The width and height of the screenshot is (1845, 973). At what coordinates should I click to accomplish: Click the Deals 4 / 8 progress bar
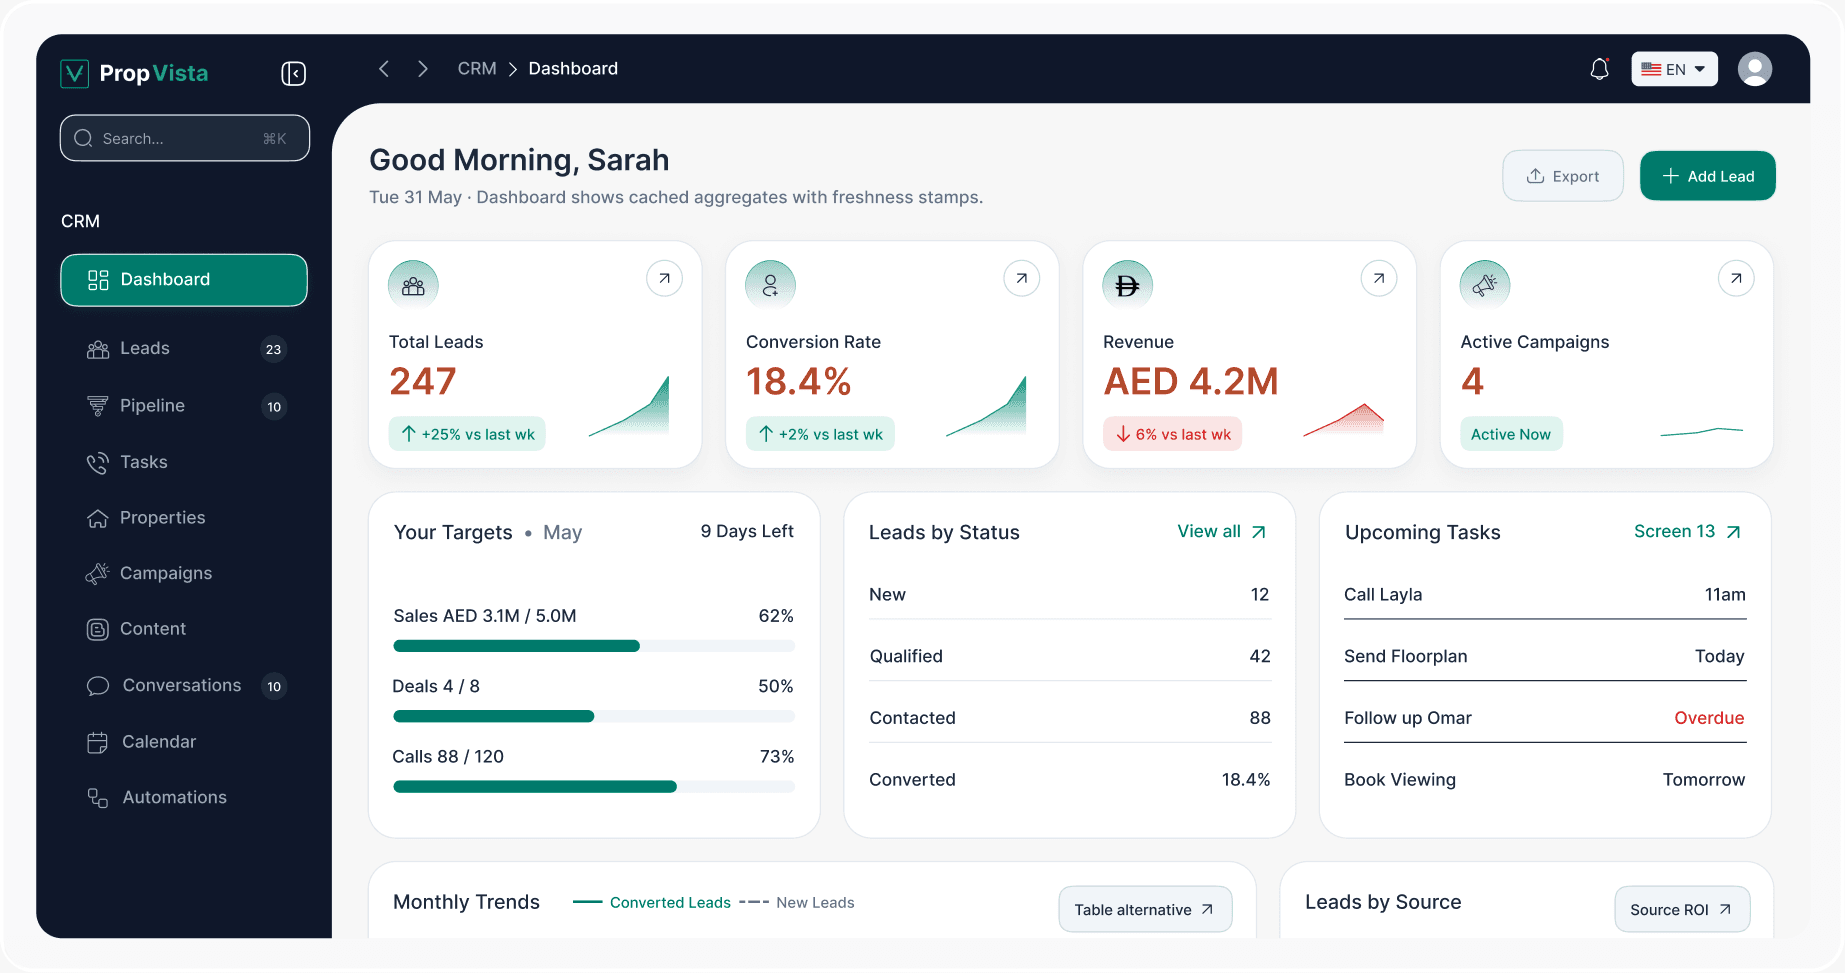click(594, 716)
